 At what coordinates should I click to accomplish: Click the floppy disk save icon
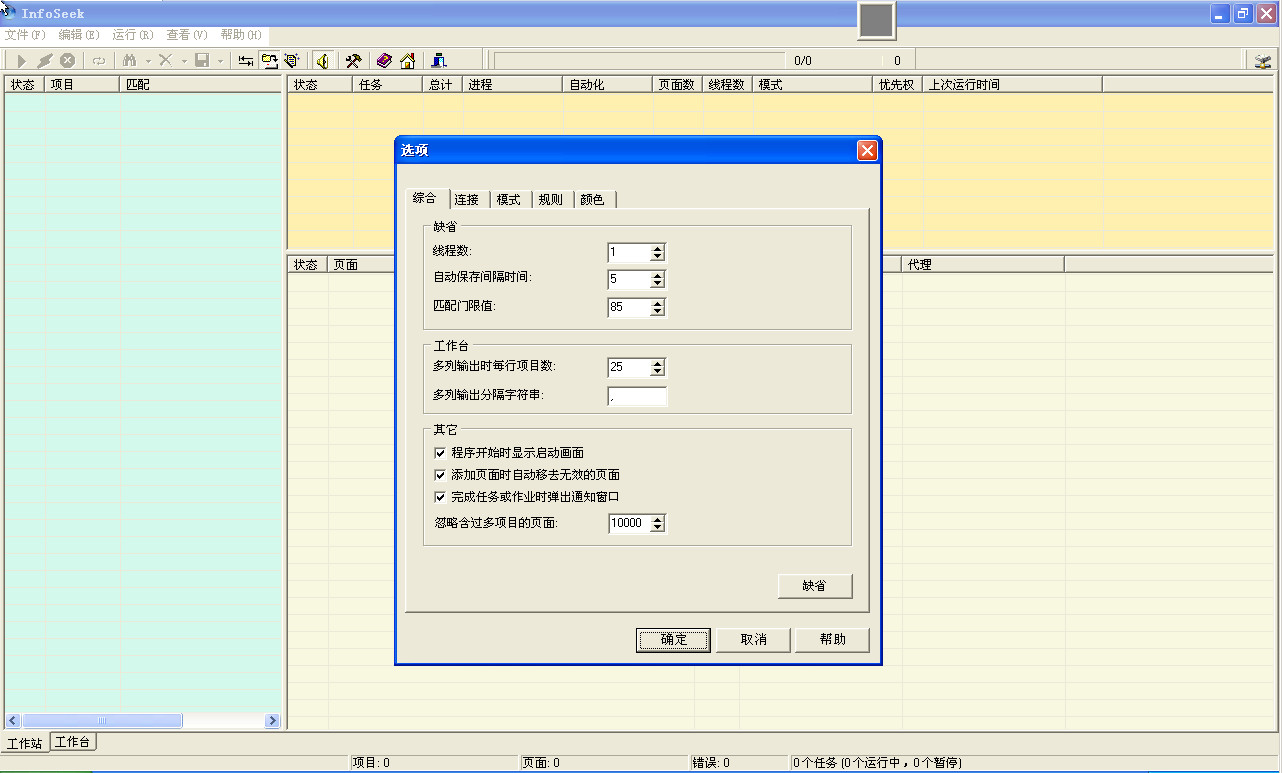click(202, 61)
